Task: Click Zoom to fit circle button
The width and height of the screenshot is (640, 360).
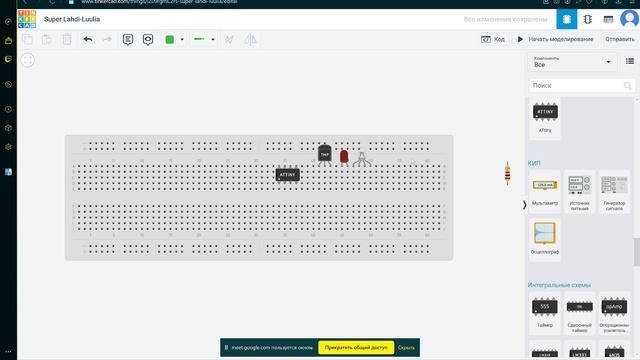Action: click(x=27, y=60)
